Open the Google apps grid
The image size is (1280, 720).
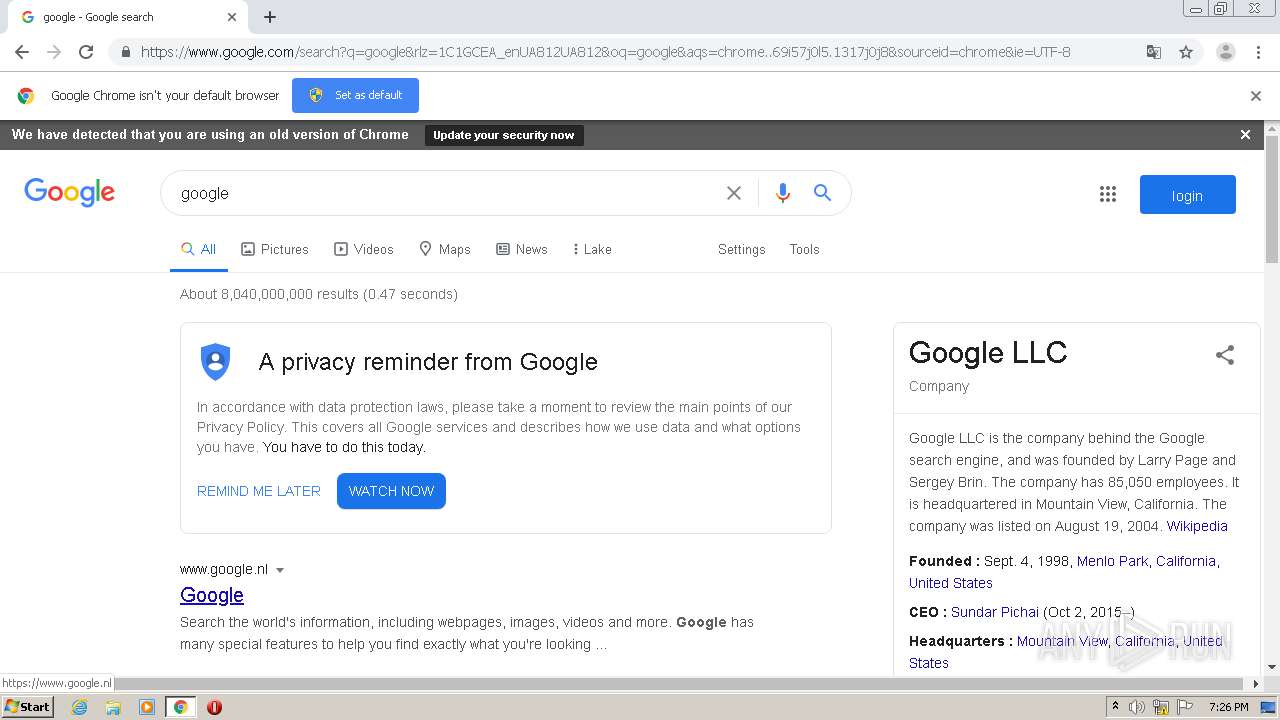[x=1108, y=194]
